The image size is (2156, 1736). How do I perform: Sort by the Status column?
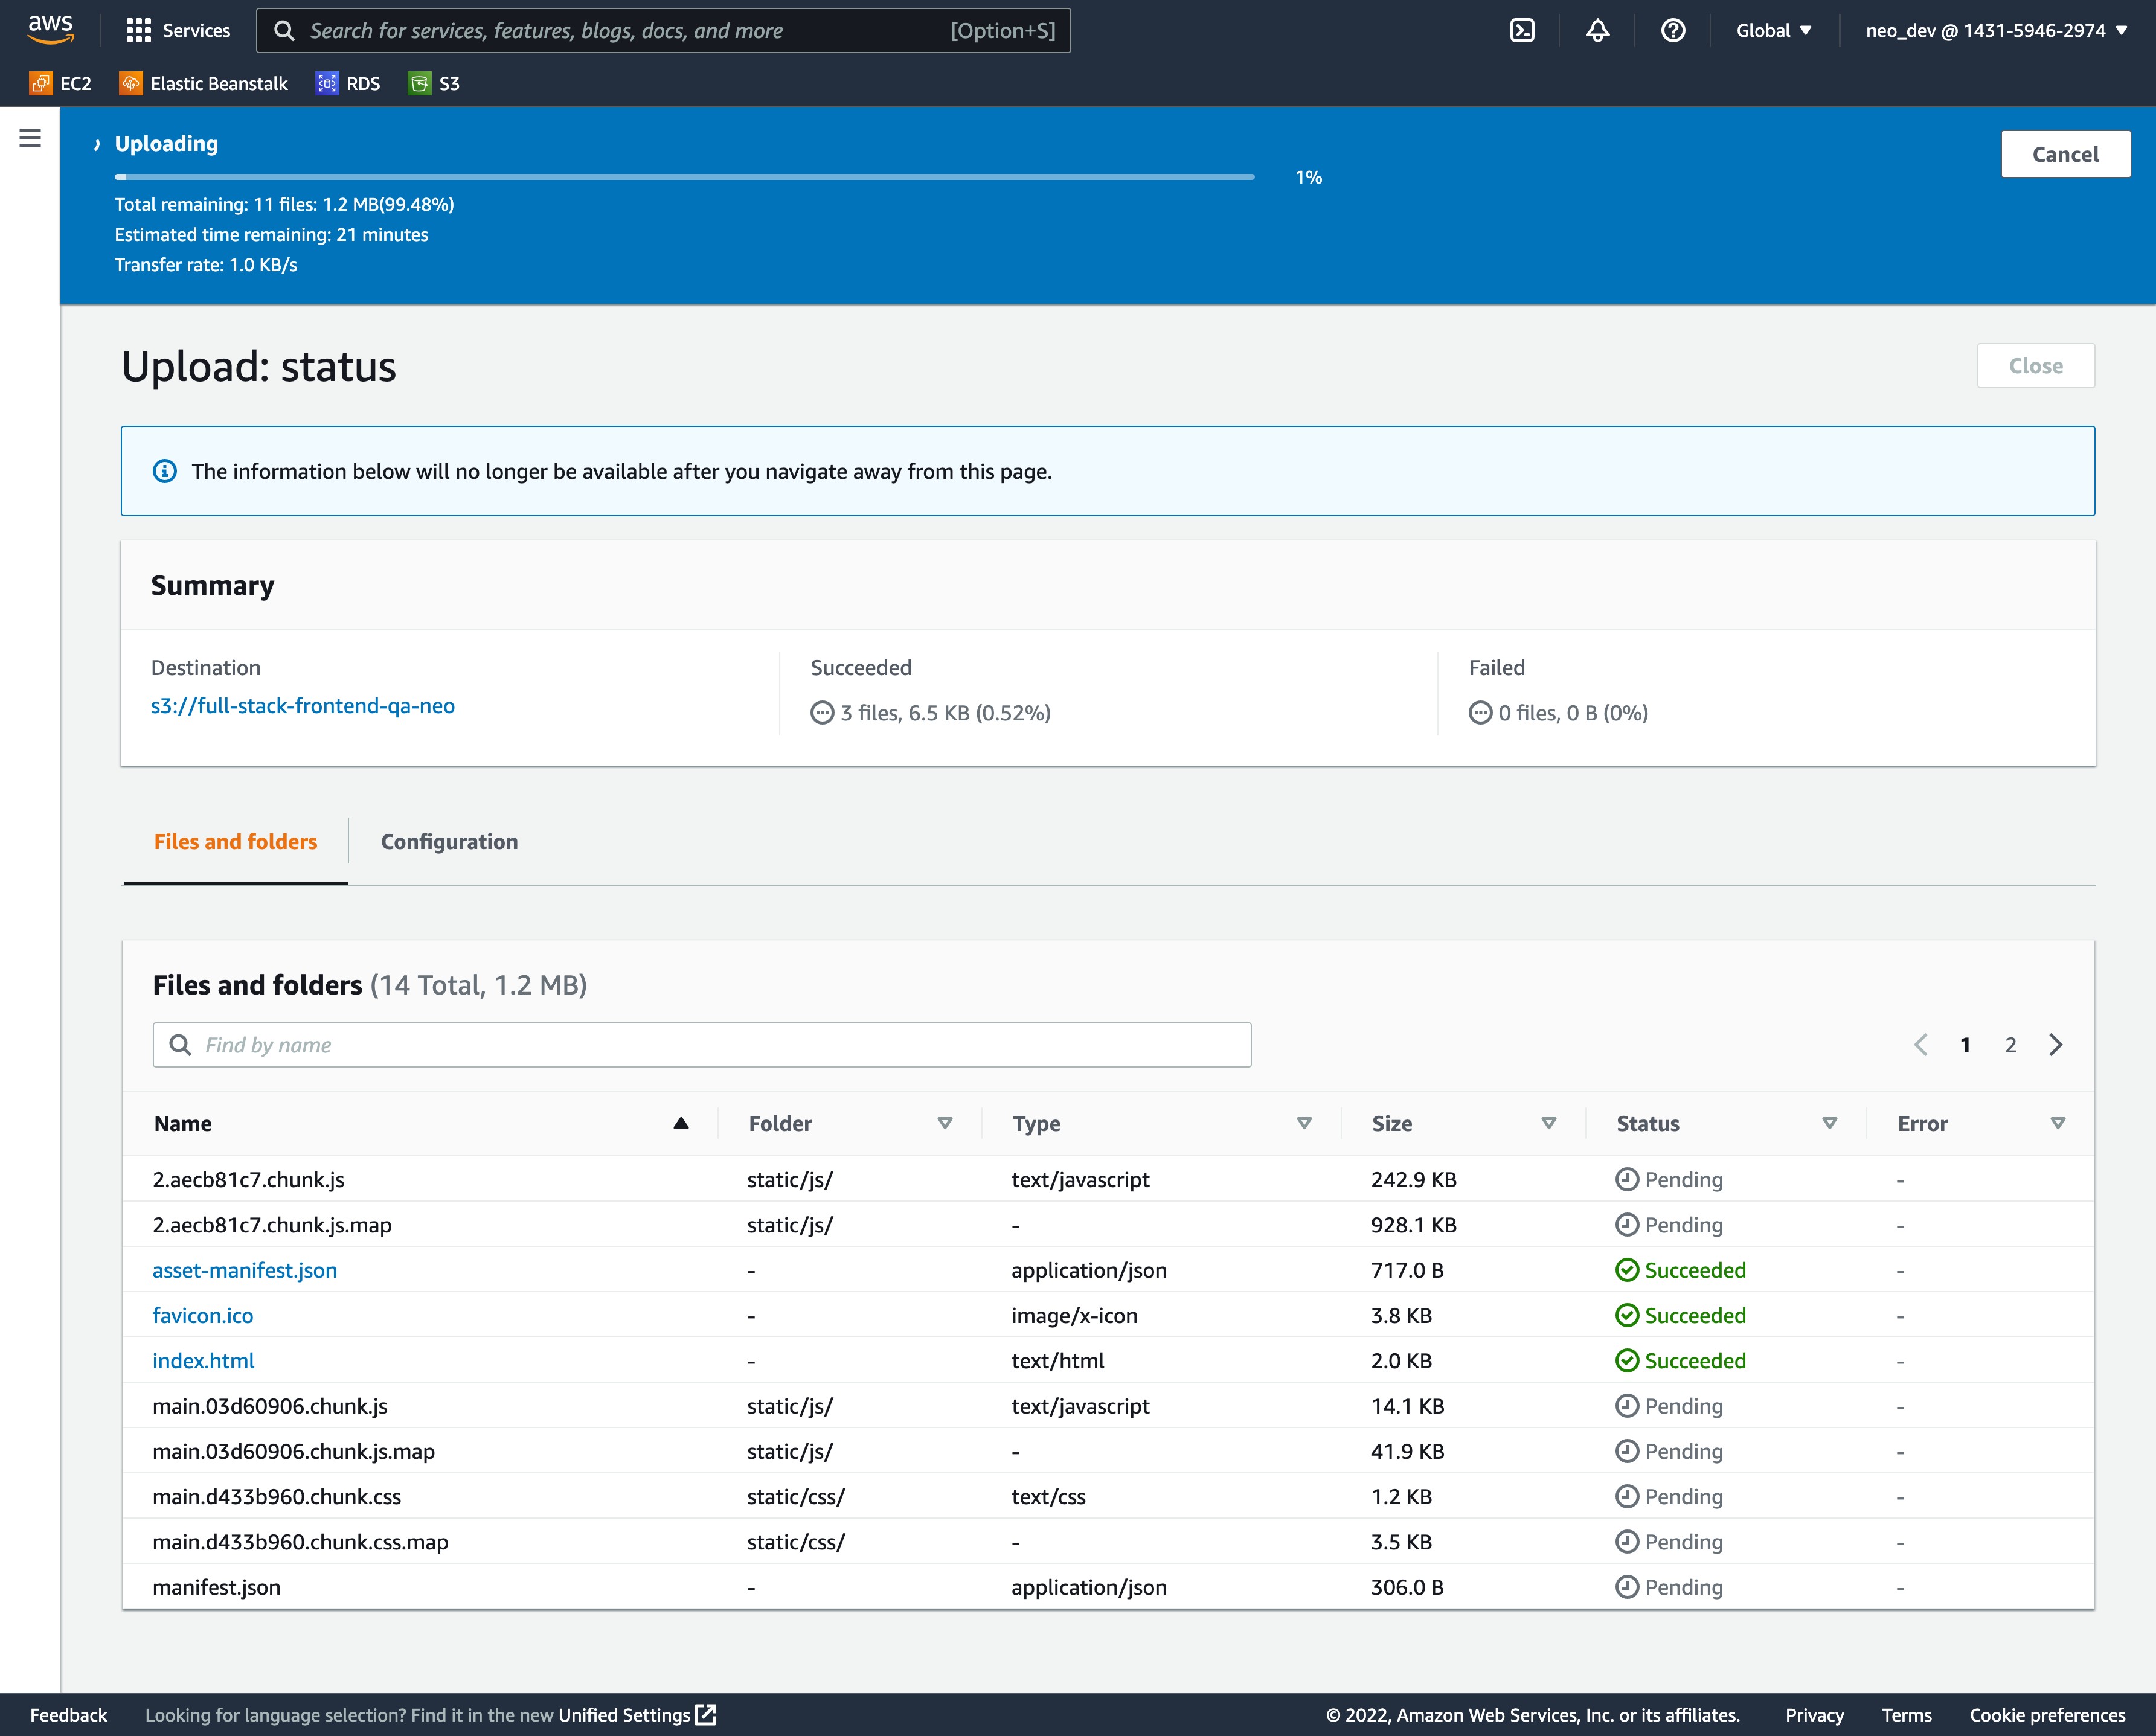point(1727,1123)
